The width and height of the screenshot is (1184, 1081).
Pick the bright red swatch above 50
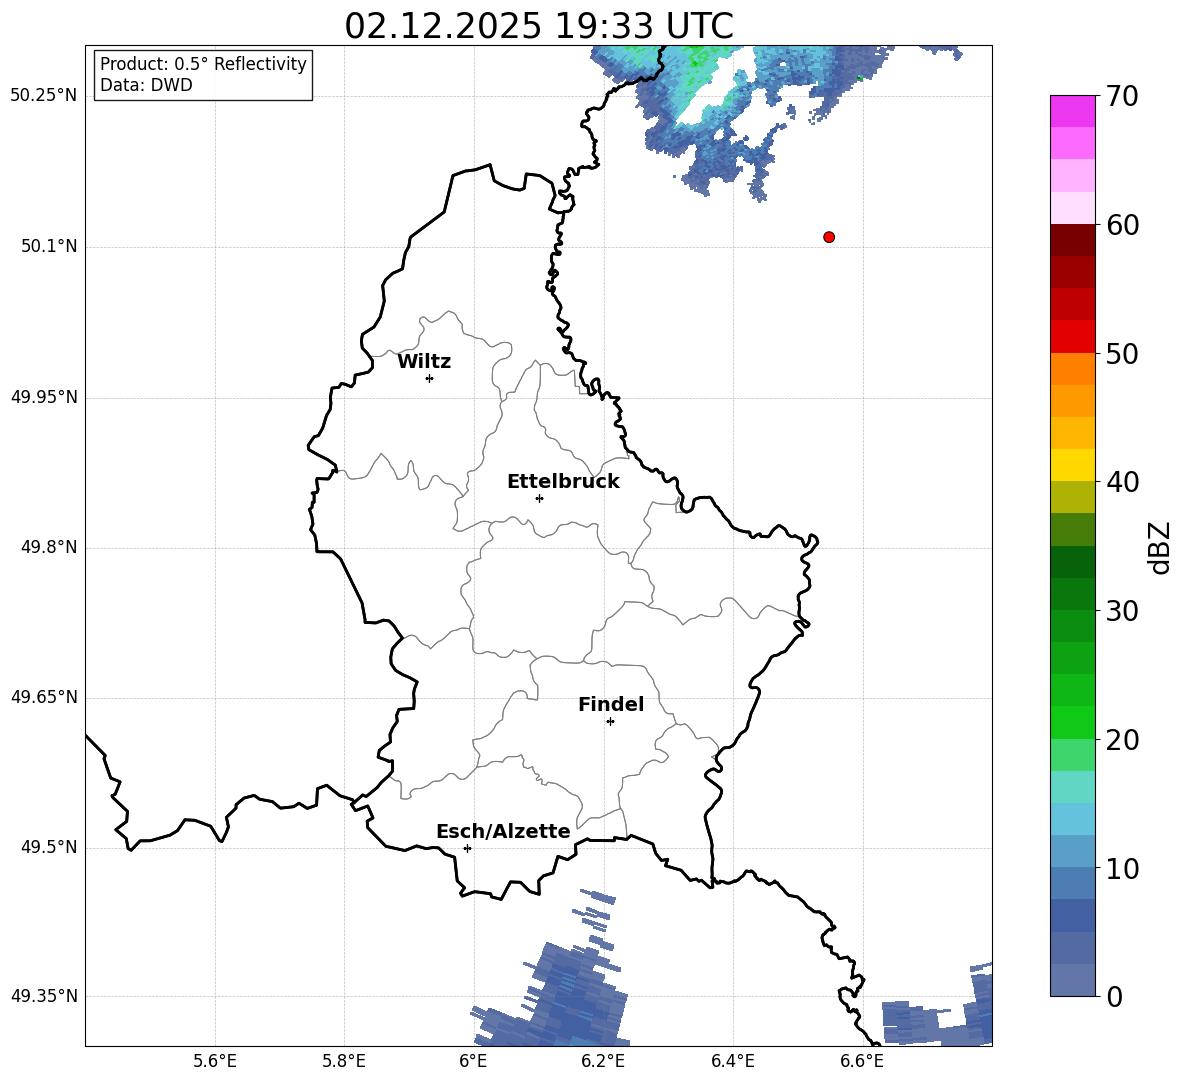(x=1072, y=337)
